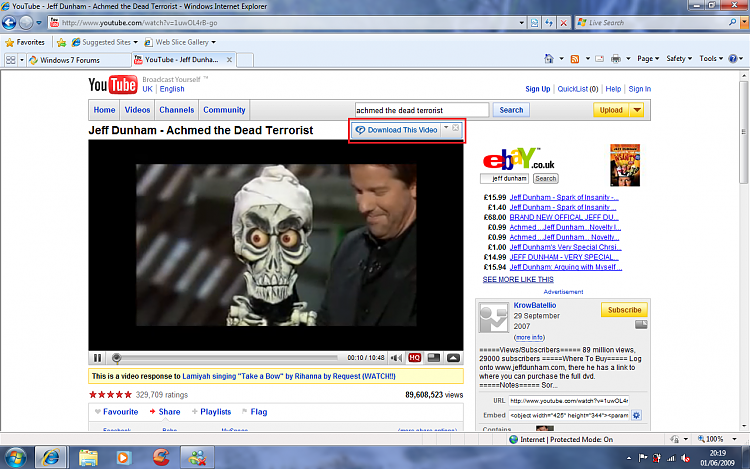Expand the address bar history dropdown
Viewport: 750px width, 469px height.
tap(521, 22)
